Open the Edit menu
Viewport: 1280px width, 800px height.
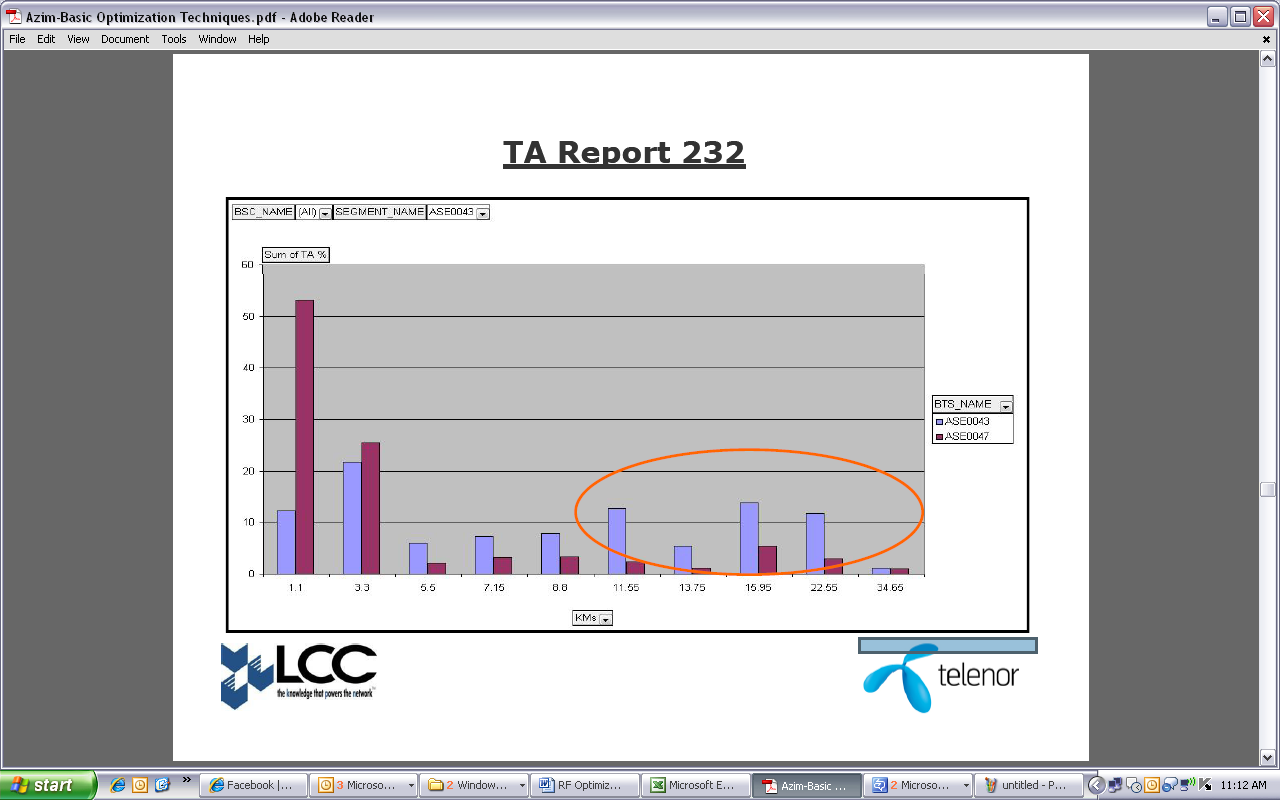[x=46, y=39]
